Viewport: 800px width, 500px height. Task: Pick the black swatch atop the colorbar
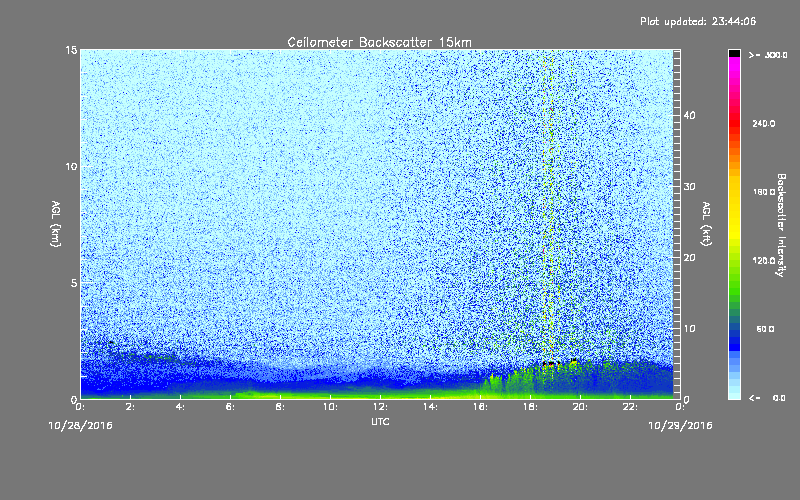[734, 53]
